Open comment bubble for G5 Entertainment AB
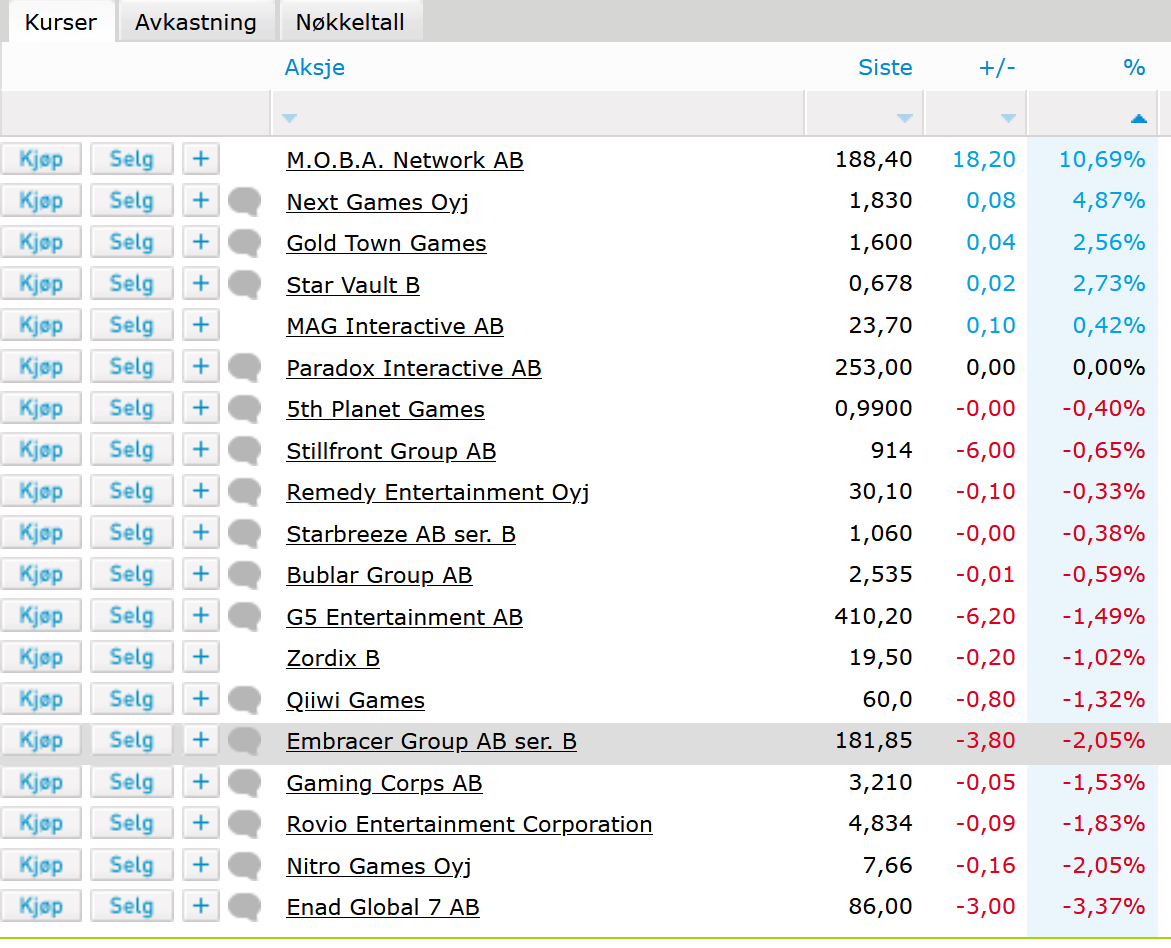The image size is (1171, 948). [x=244, y=616]
